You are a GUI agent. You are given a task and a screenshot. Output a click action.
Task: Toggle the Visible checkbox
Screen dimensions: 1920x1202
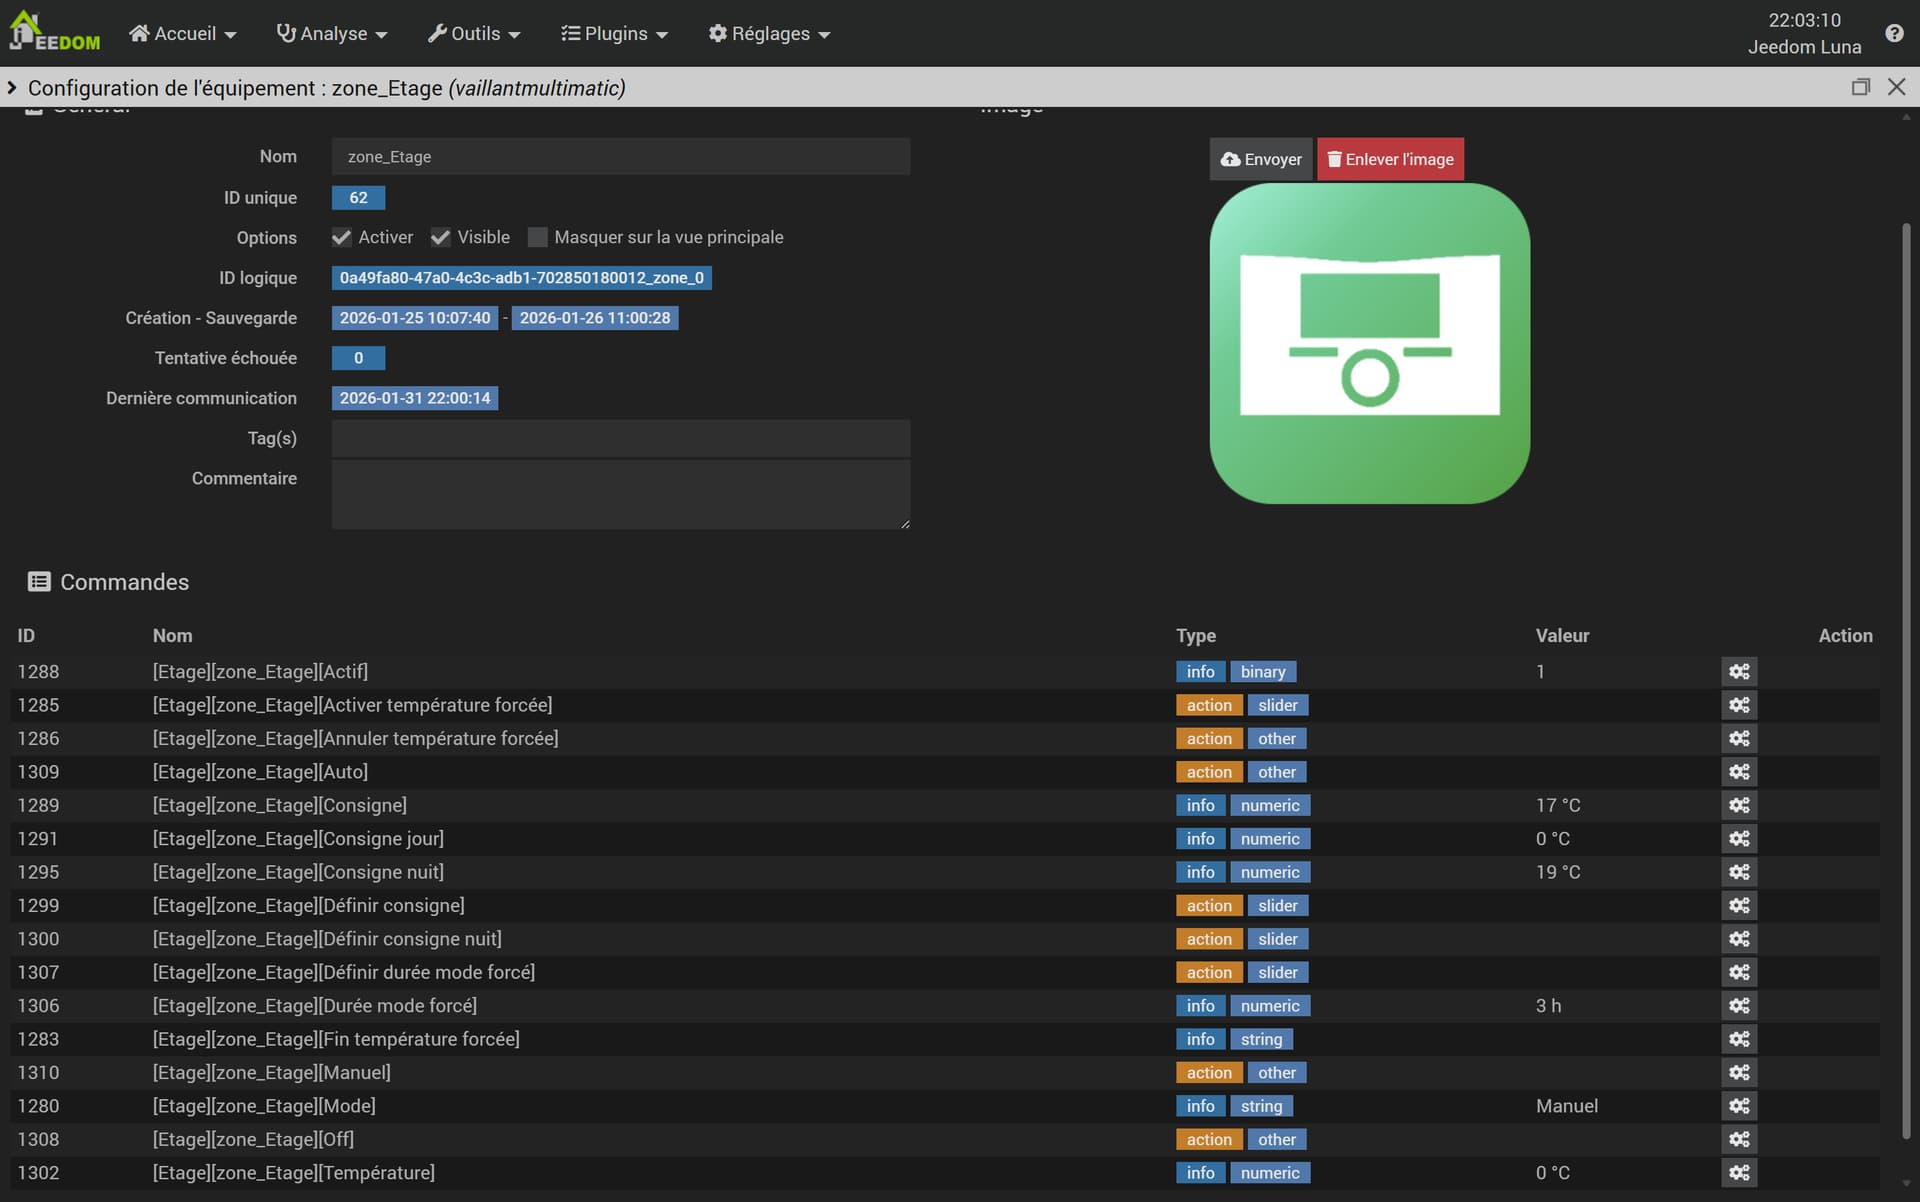point(441,238)
